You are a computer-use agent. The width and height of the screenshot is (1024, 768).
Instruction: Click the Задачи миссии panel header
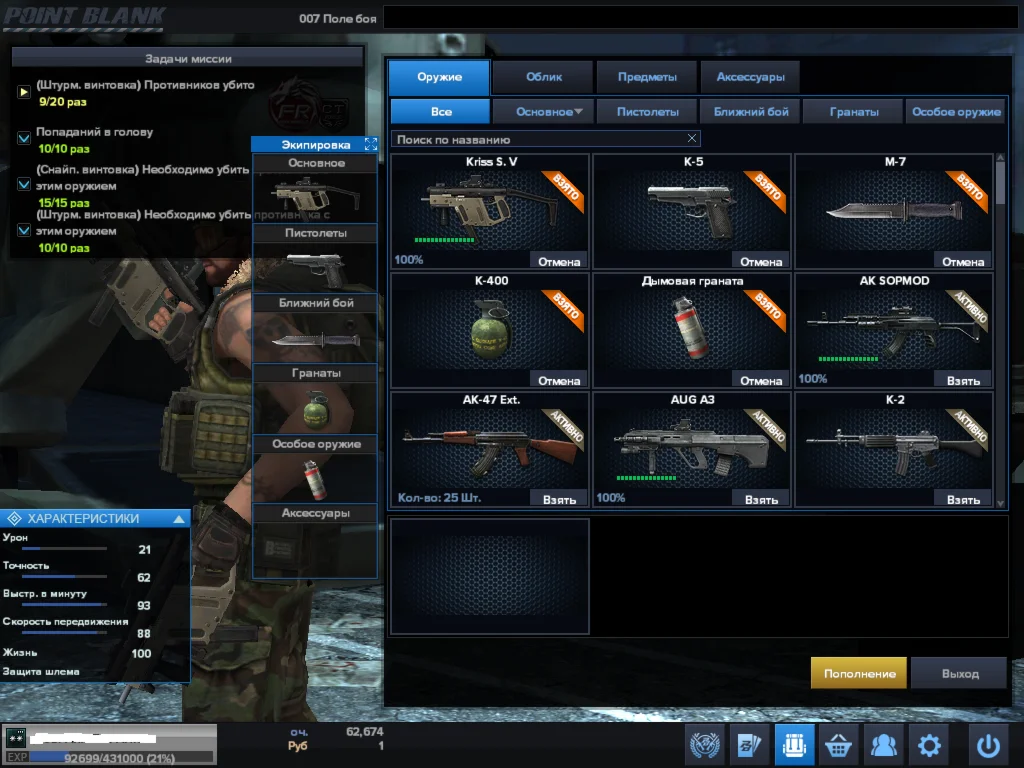tap(187, 58)
